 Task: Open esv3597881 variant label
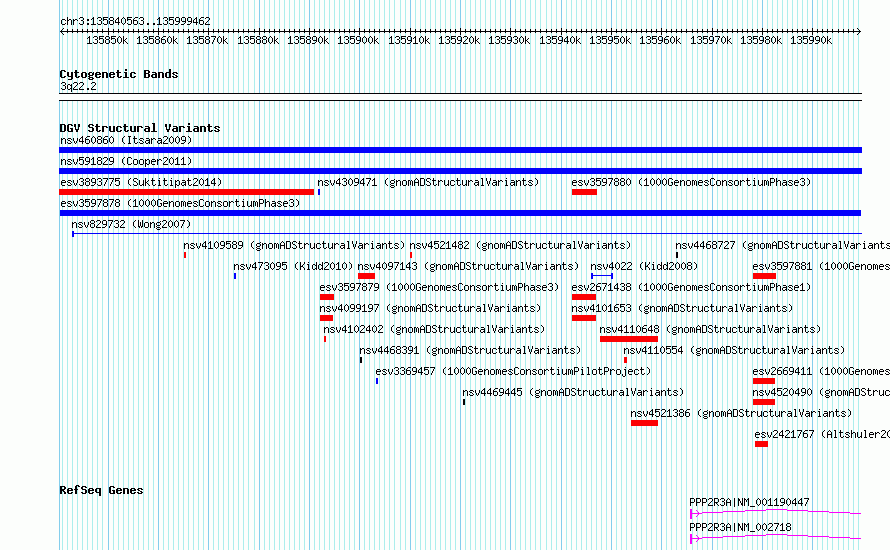tap(821, 266)
